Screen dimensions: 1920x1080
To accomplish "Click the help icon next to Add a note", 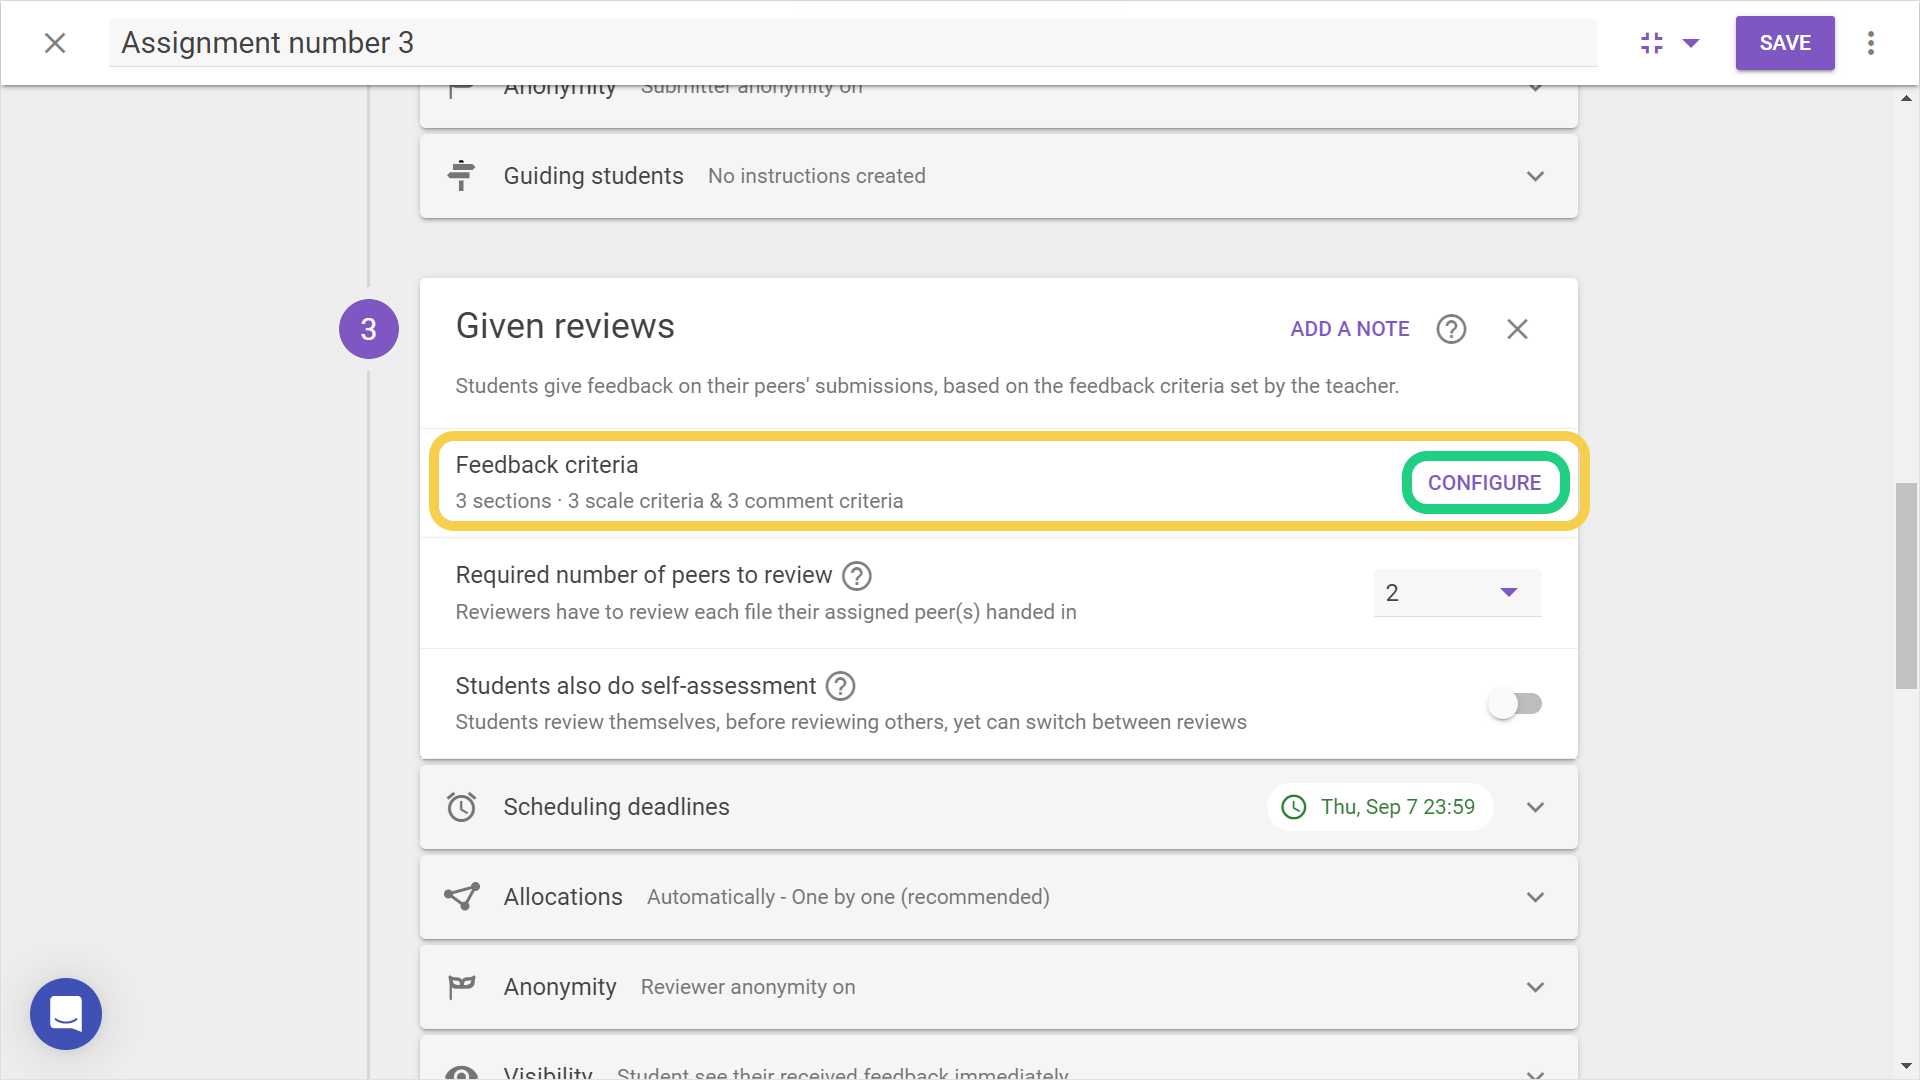I will 1451,329.
